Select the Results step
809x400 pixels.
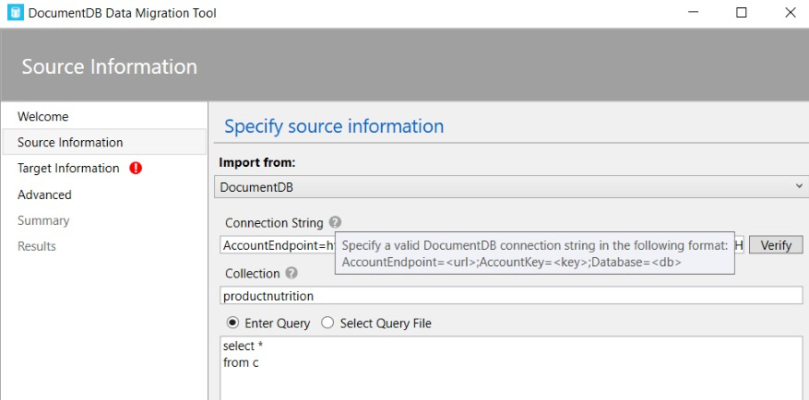[37, 247]
